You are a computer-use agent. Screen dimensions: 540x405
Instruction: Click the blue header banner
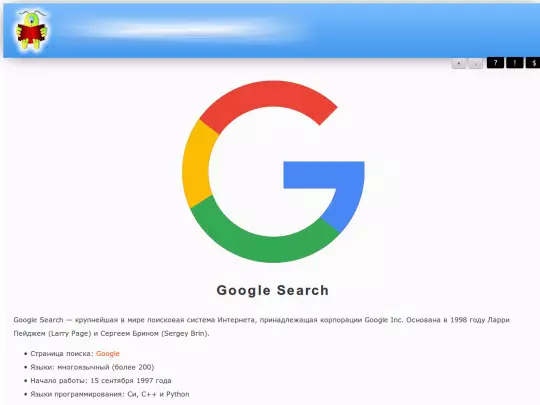coord(272,31)
